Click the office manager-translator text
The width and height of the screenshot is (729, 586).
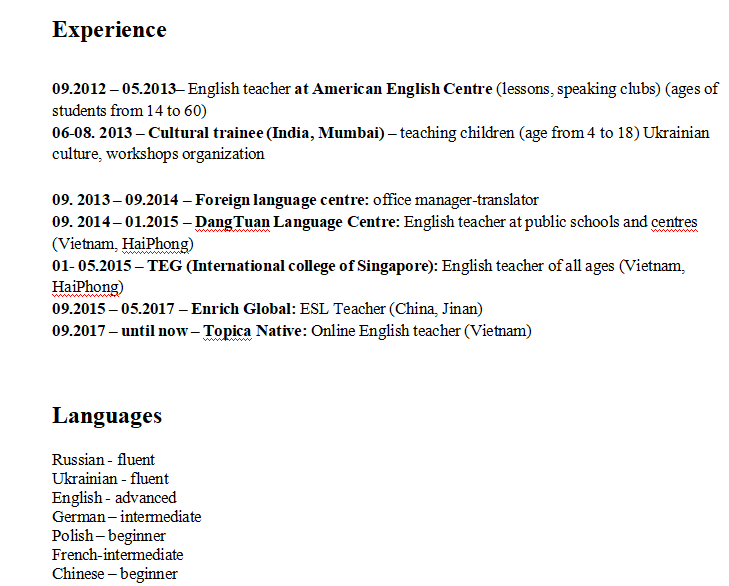pyautogui.click(x=455, y=200)
